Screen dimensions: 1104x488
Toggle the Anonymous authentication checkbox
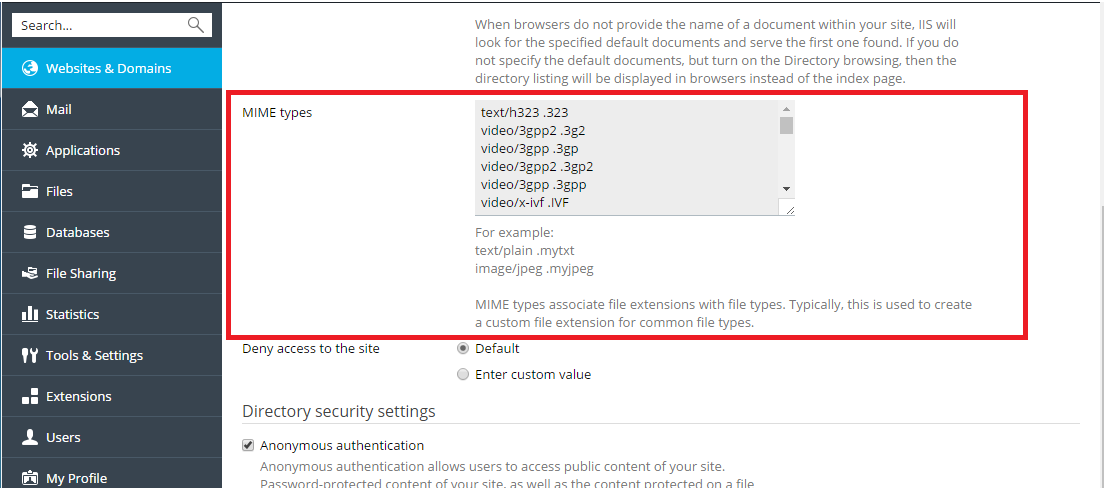click(x=248, y=445)
